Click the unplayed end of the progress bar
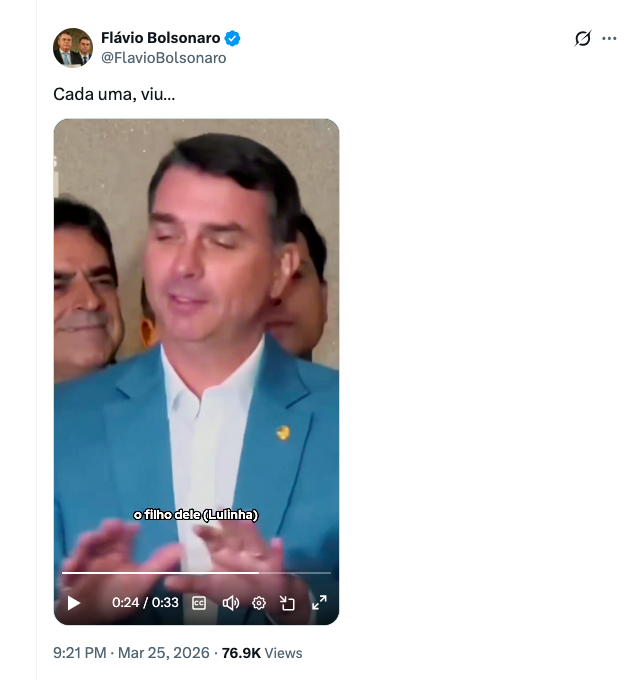The image size is (632, 680). point(300,573)
